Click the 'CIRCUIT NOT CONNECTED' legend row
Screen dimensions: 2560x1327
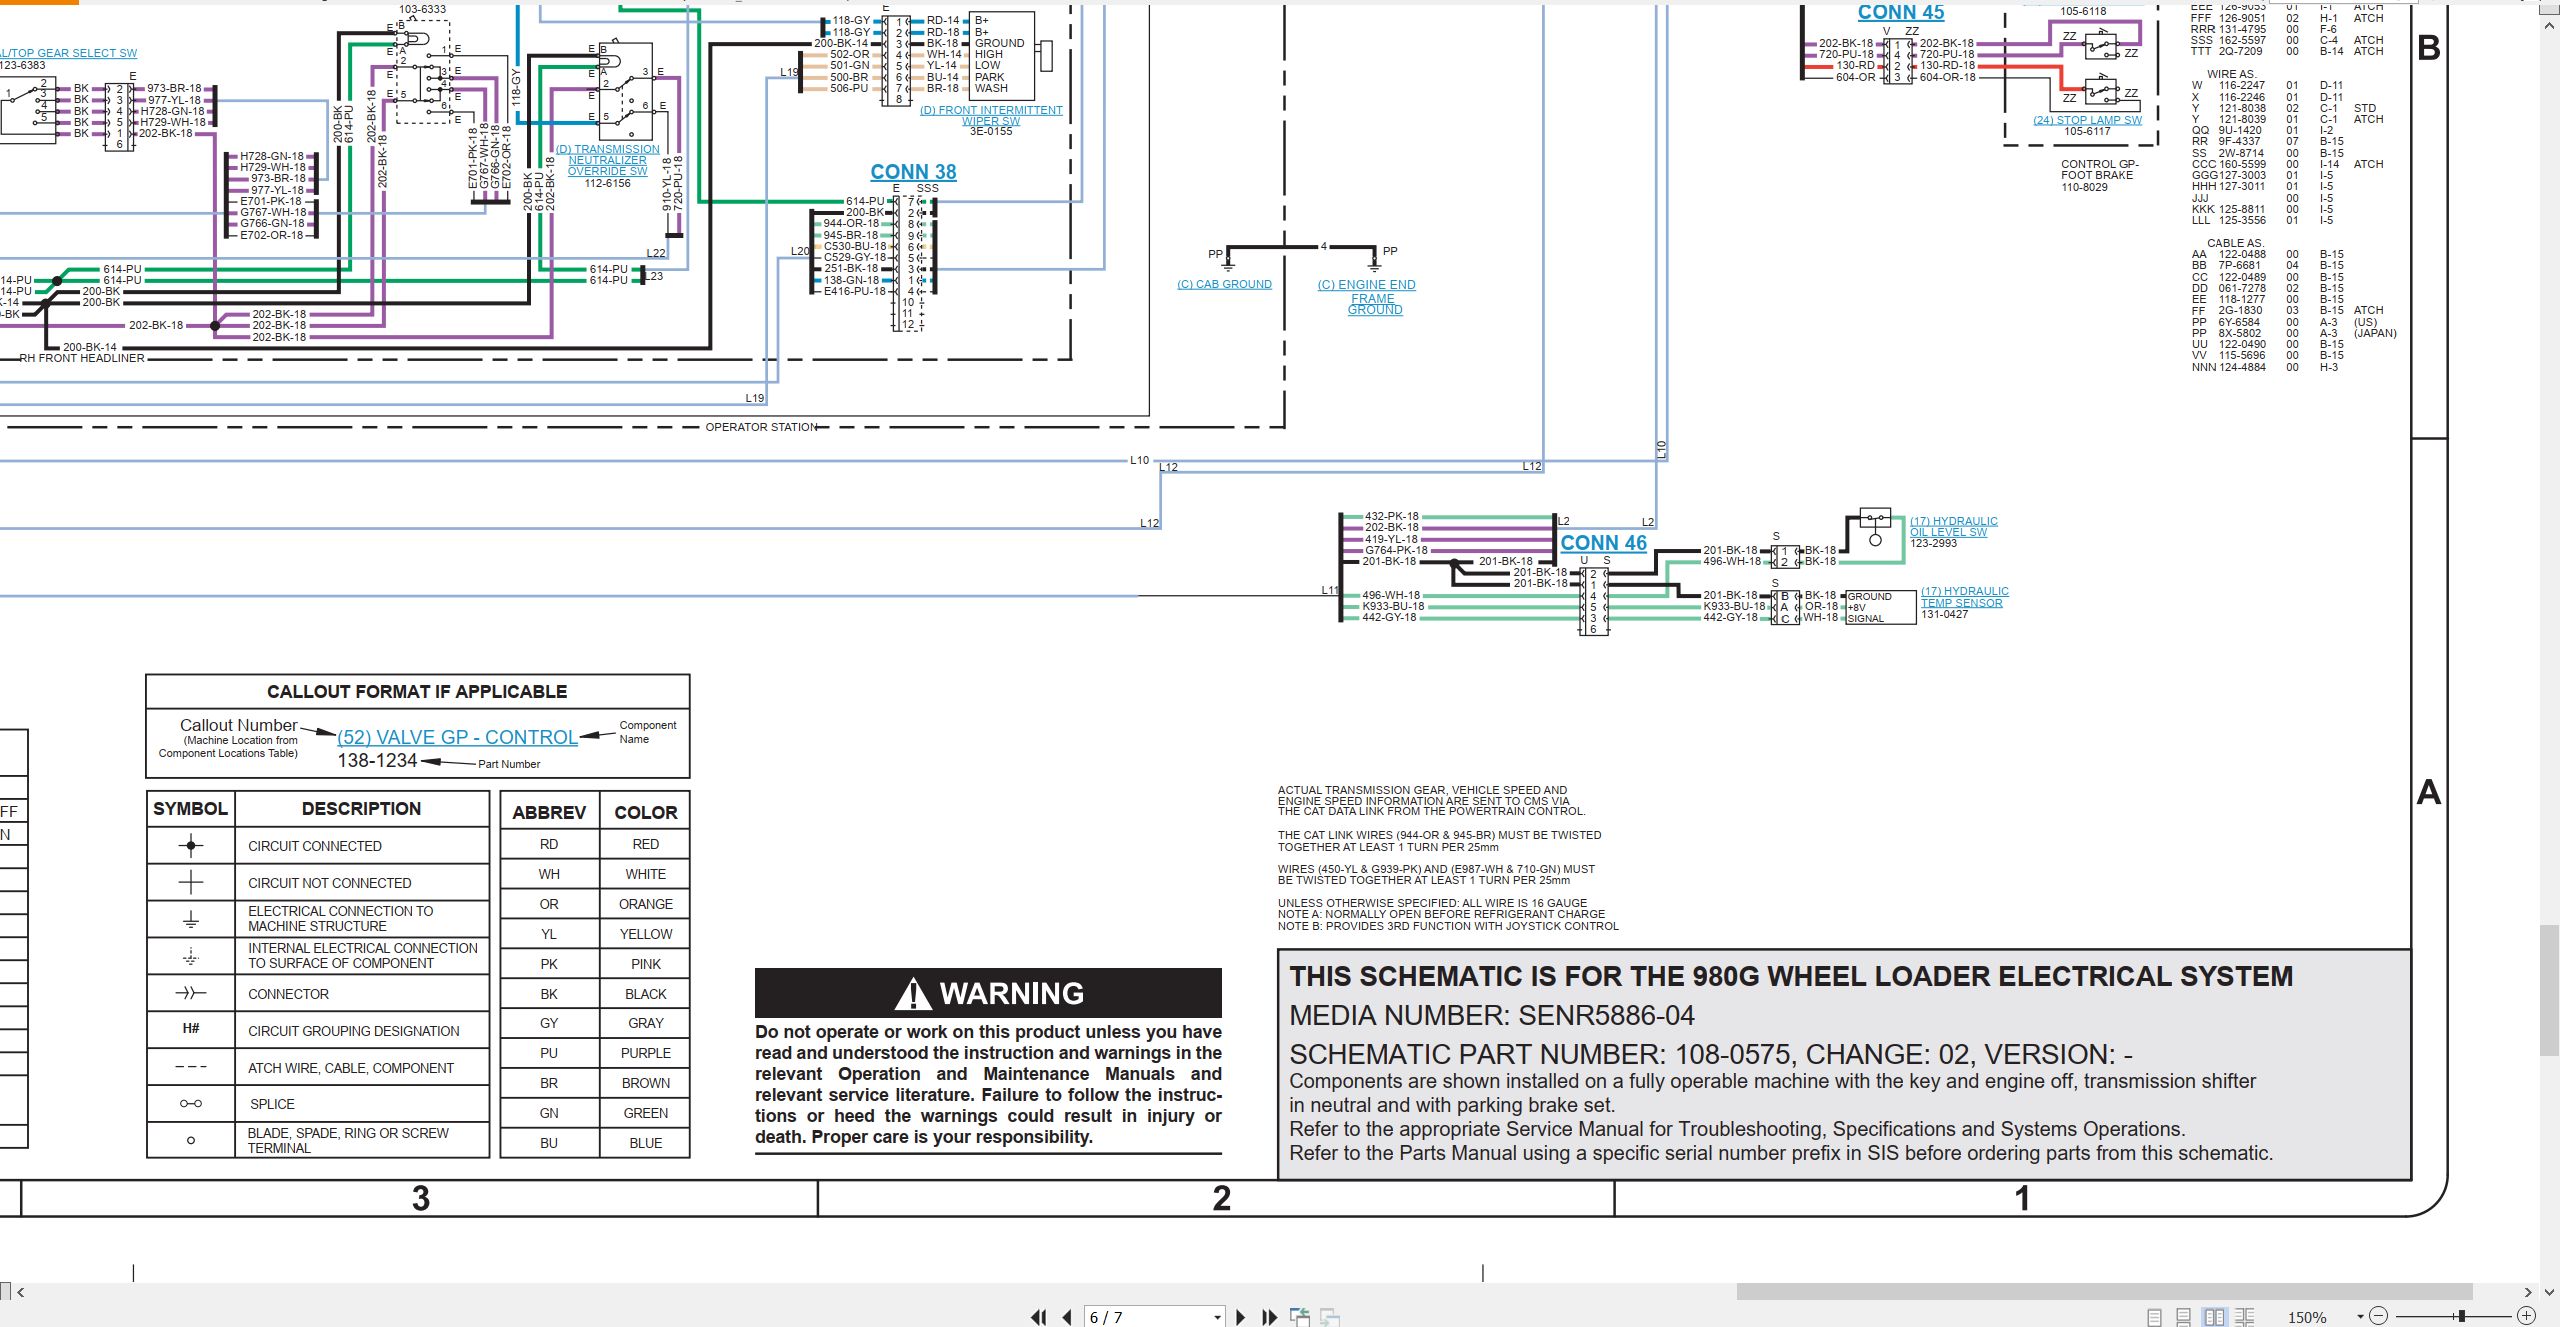click(x=318, y=883)
